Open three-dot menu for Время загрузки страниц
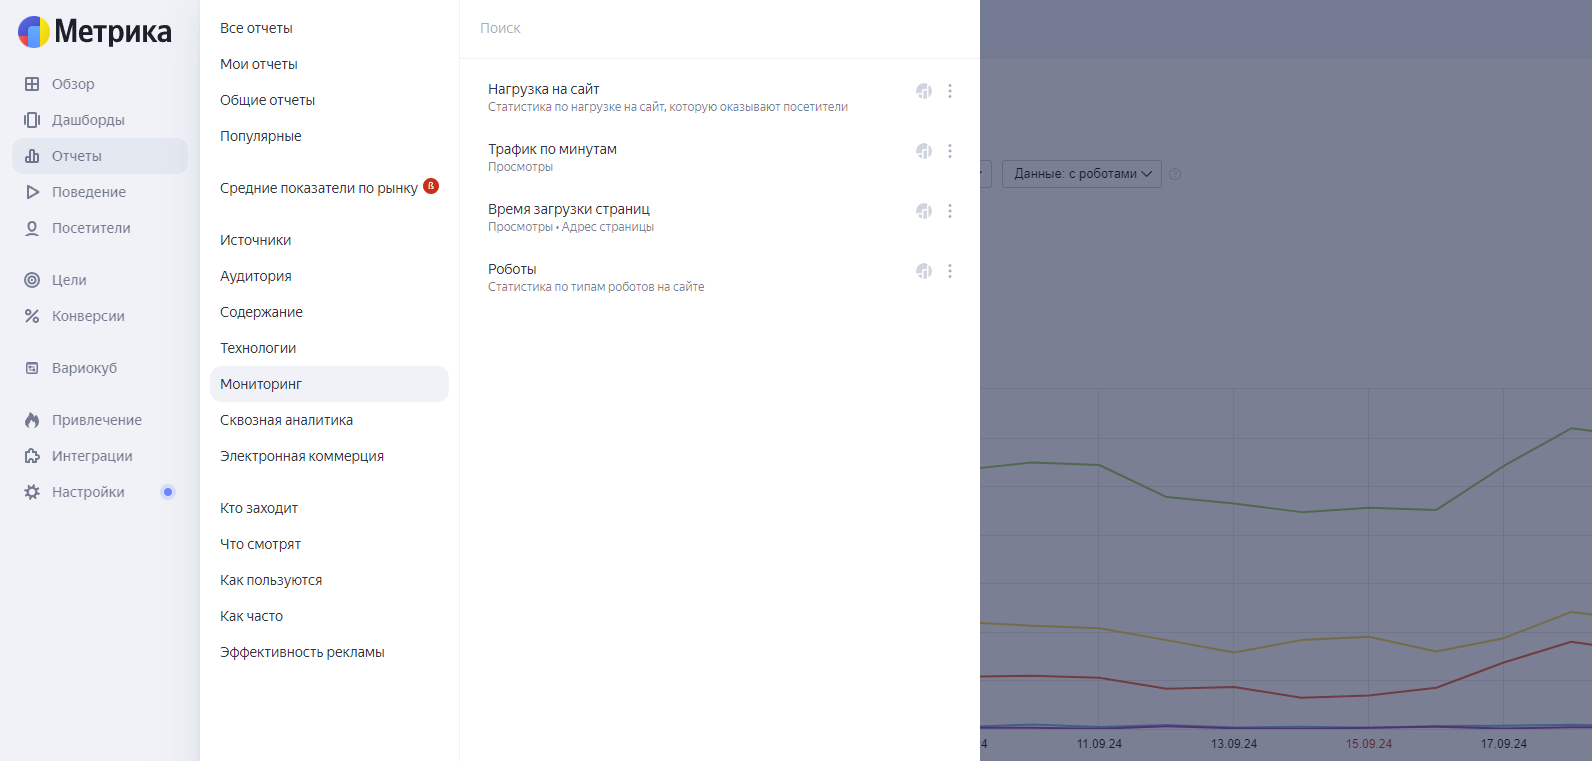The height and width of the screenshot is (761, 1592). point(950,211)
